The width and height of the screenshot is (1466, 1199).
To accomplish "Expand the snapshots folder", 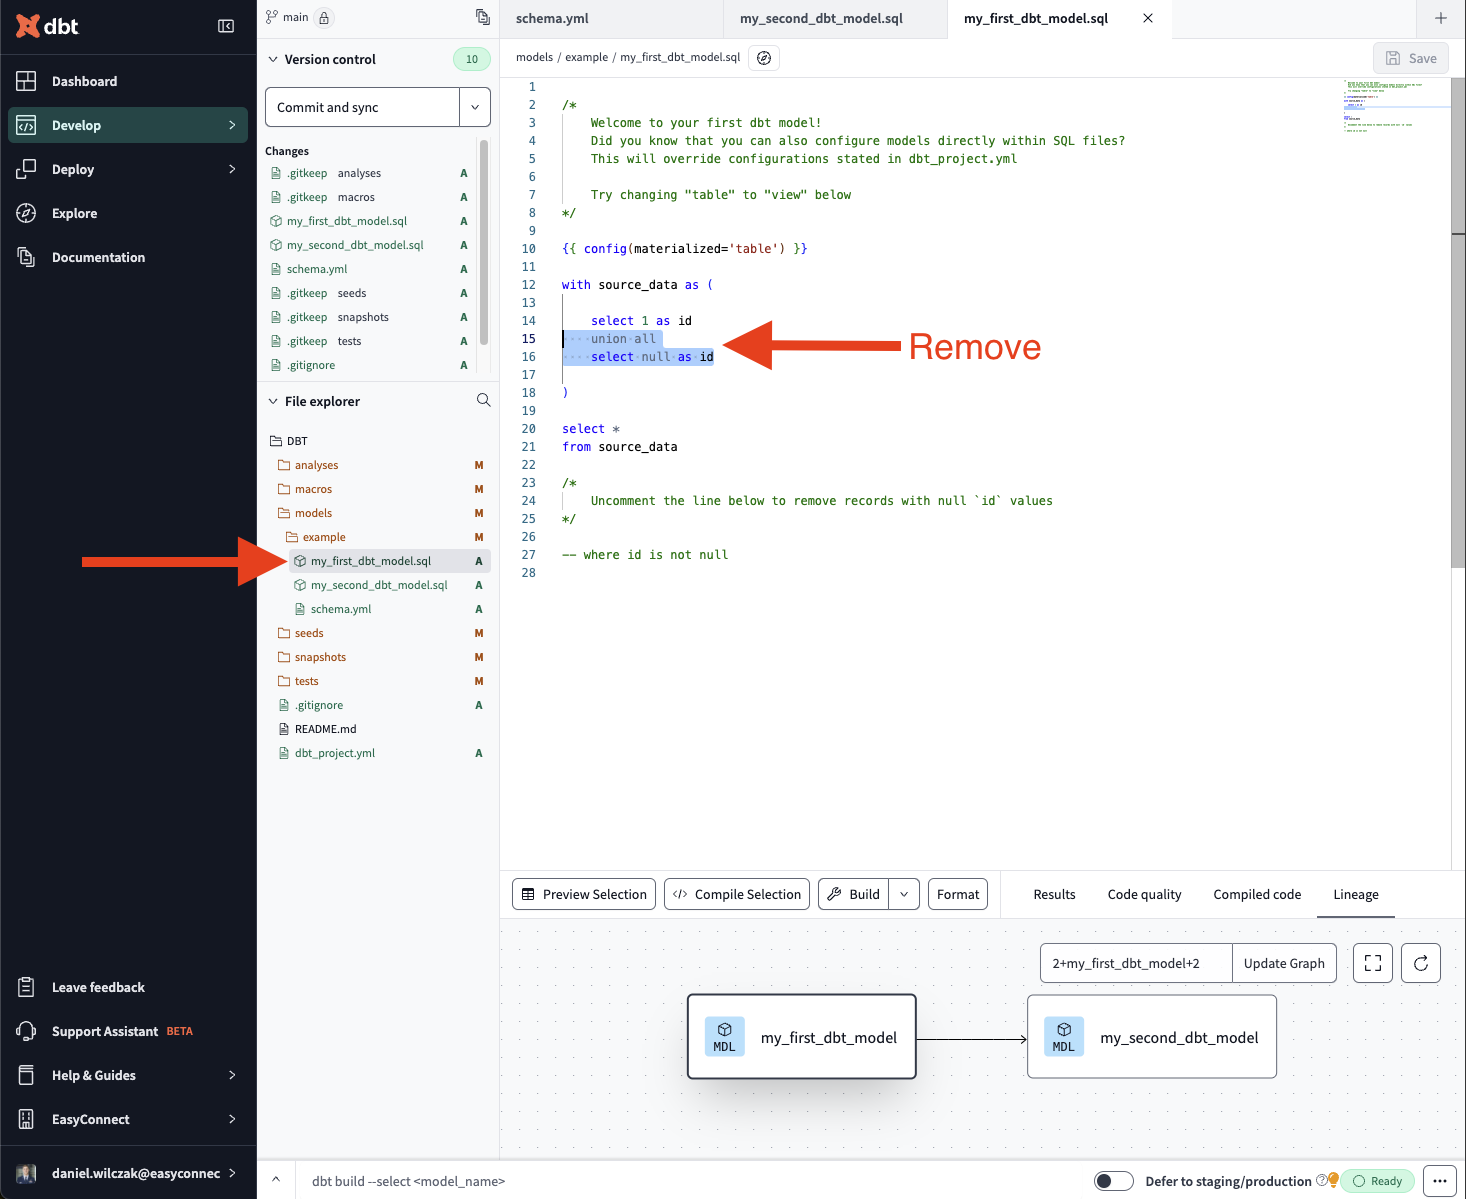I will tap(312, 657).
